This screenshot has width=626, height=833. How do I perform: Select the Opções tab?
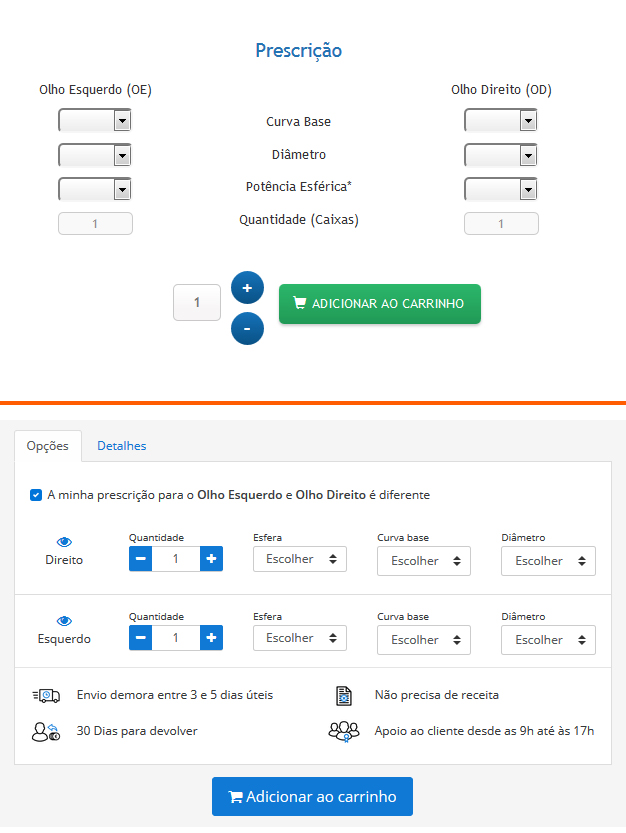[x=48, y=446]
